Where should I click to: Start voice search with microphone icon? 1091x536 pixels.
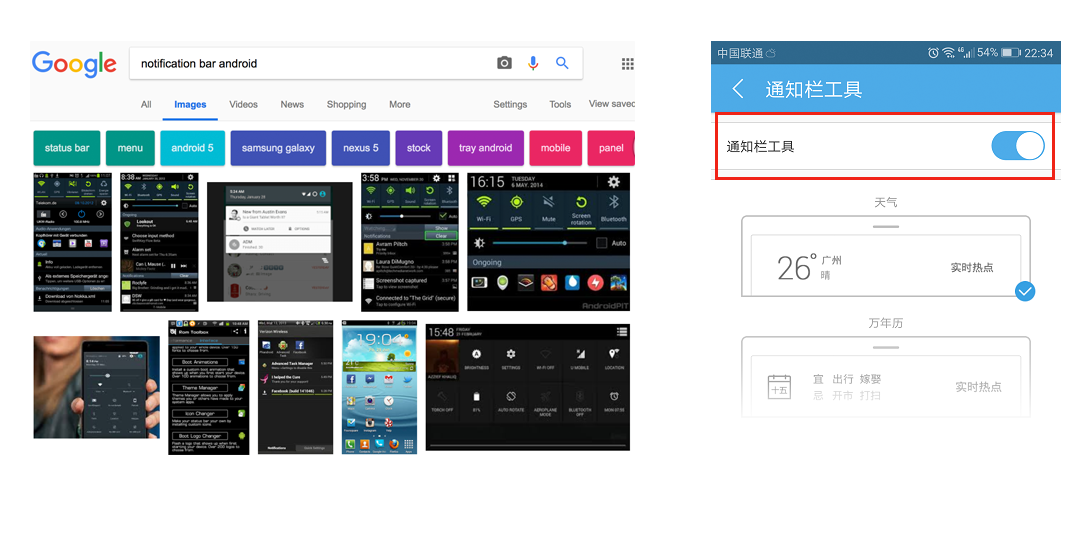click(533, 63)
